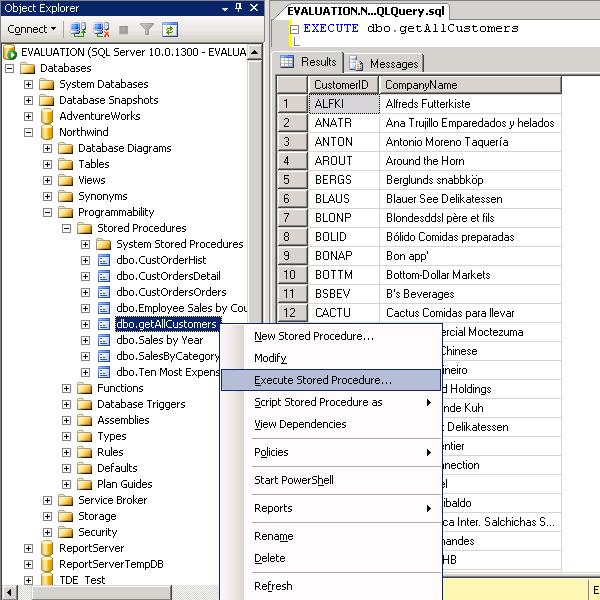The image size is (600, 600).
Task: Open Script Stored Procedure as submenu
Action: 331,402
